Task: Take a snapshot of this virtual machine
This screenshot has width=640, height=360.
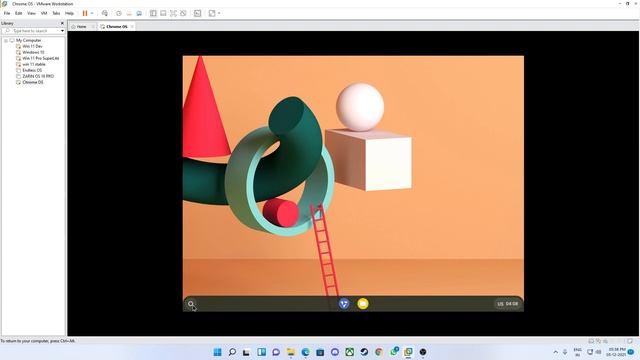Action: point(119,13)
